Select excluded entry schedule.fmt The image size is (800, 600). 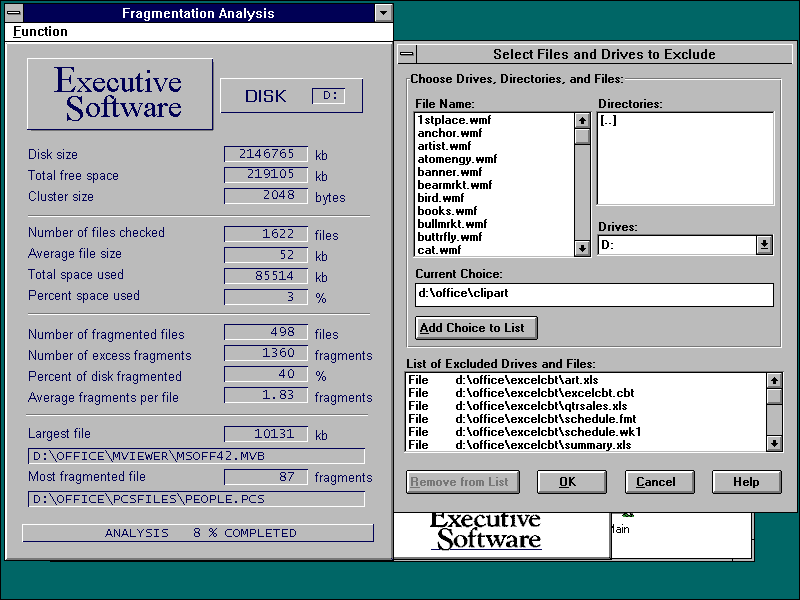point(585,419)
